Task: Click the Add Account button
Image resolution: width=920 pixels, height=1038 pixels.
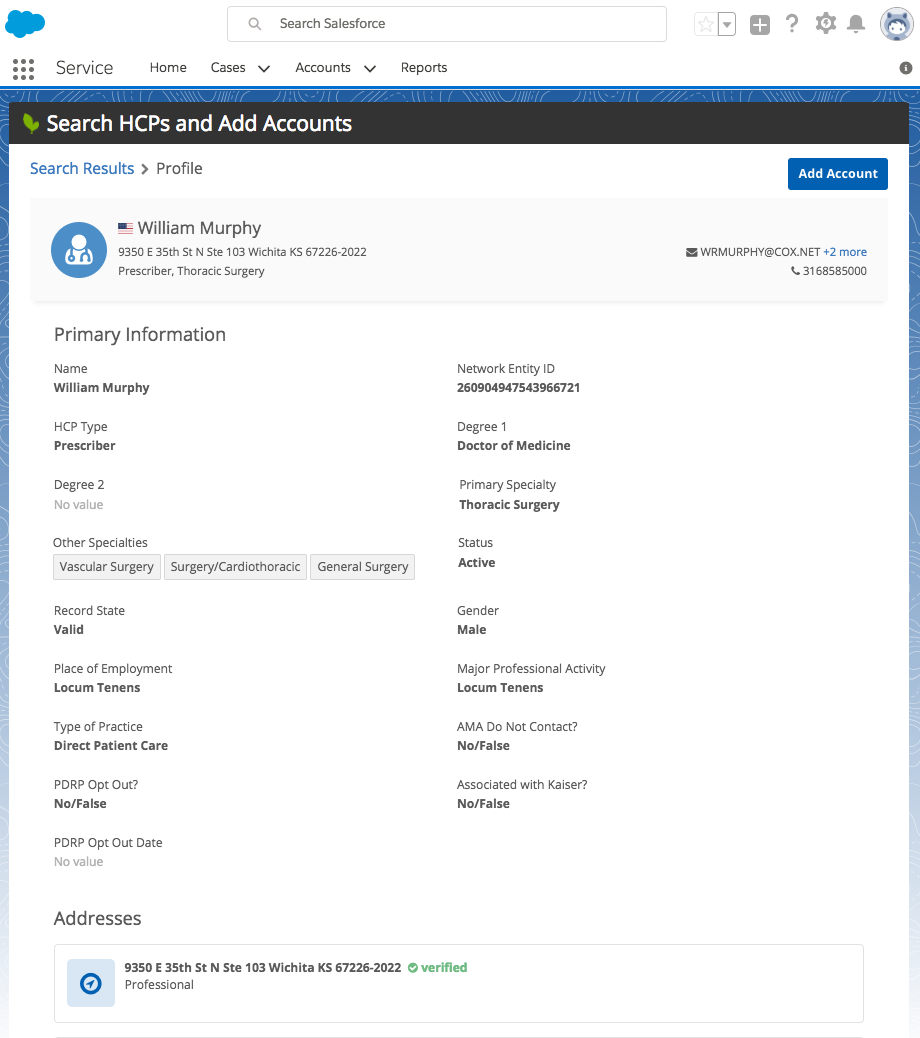Action: (837, 173)
